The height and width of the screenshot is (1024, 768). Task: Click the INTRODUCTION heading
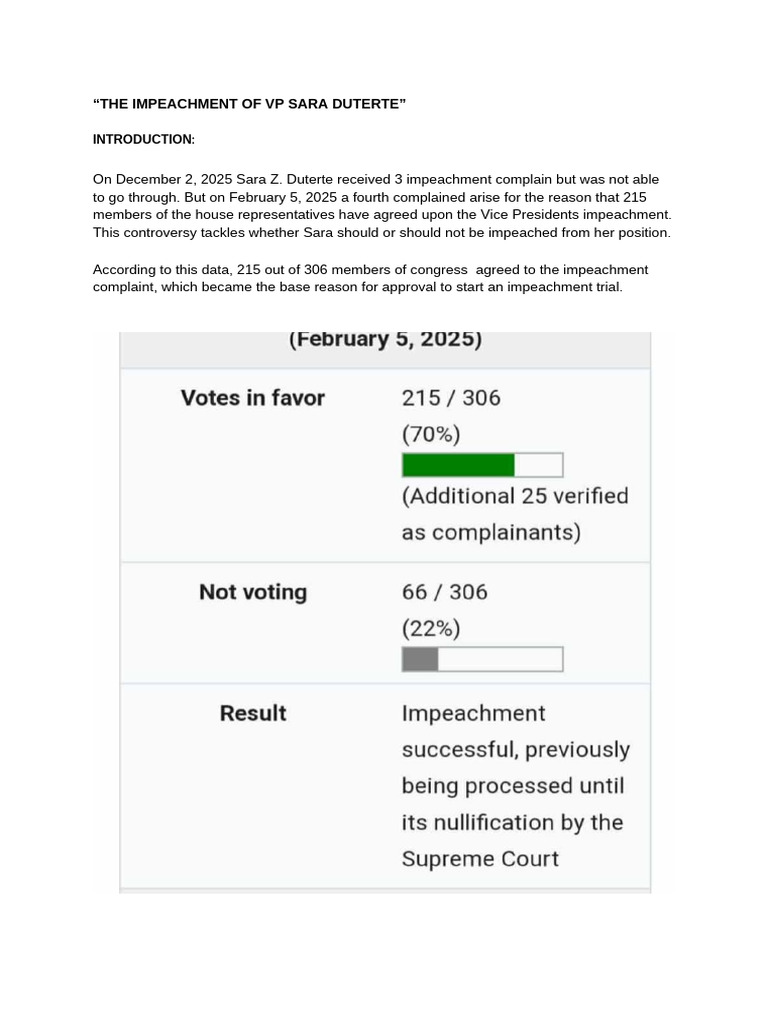pos(144,140)
